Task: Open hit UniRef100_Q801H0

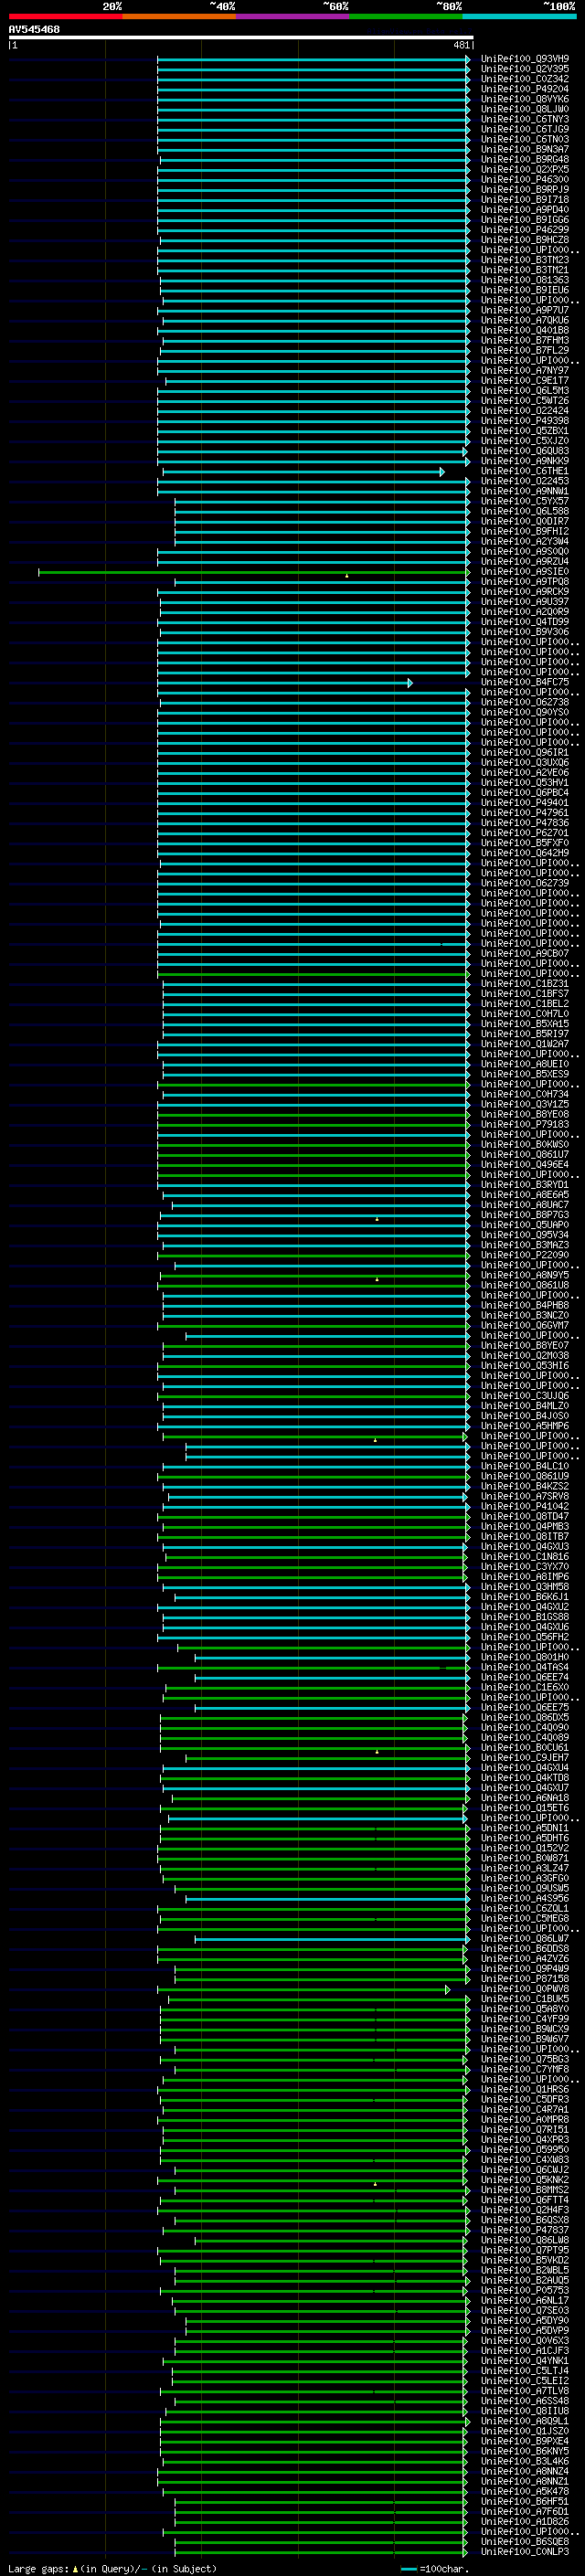Action: click(525, 1657)
